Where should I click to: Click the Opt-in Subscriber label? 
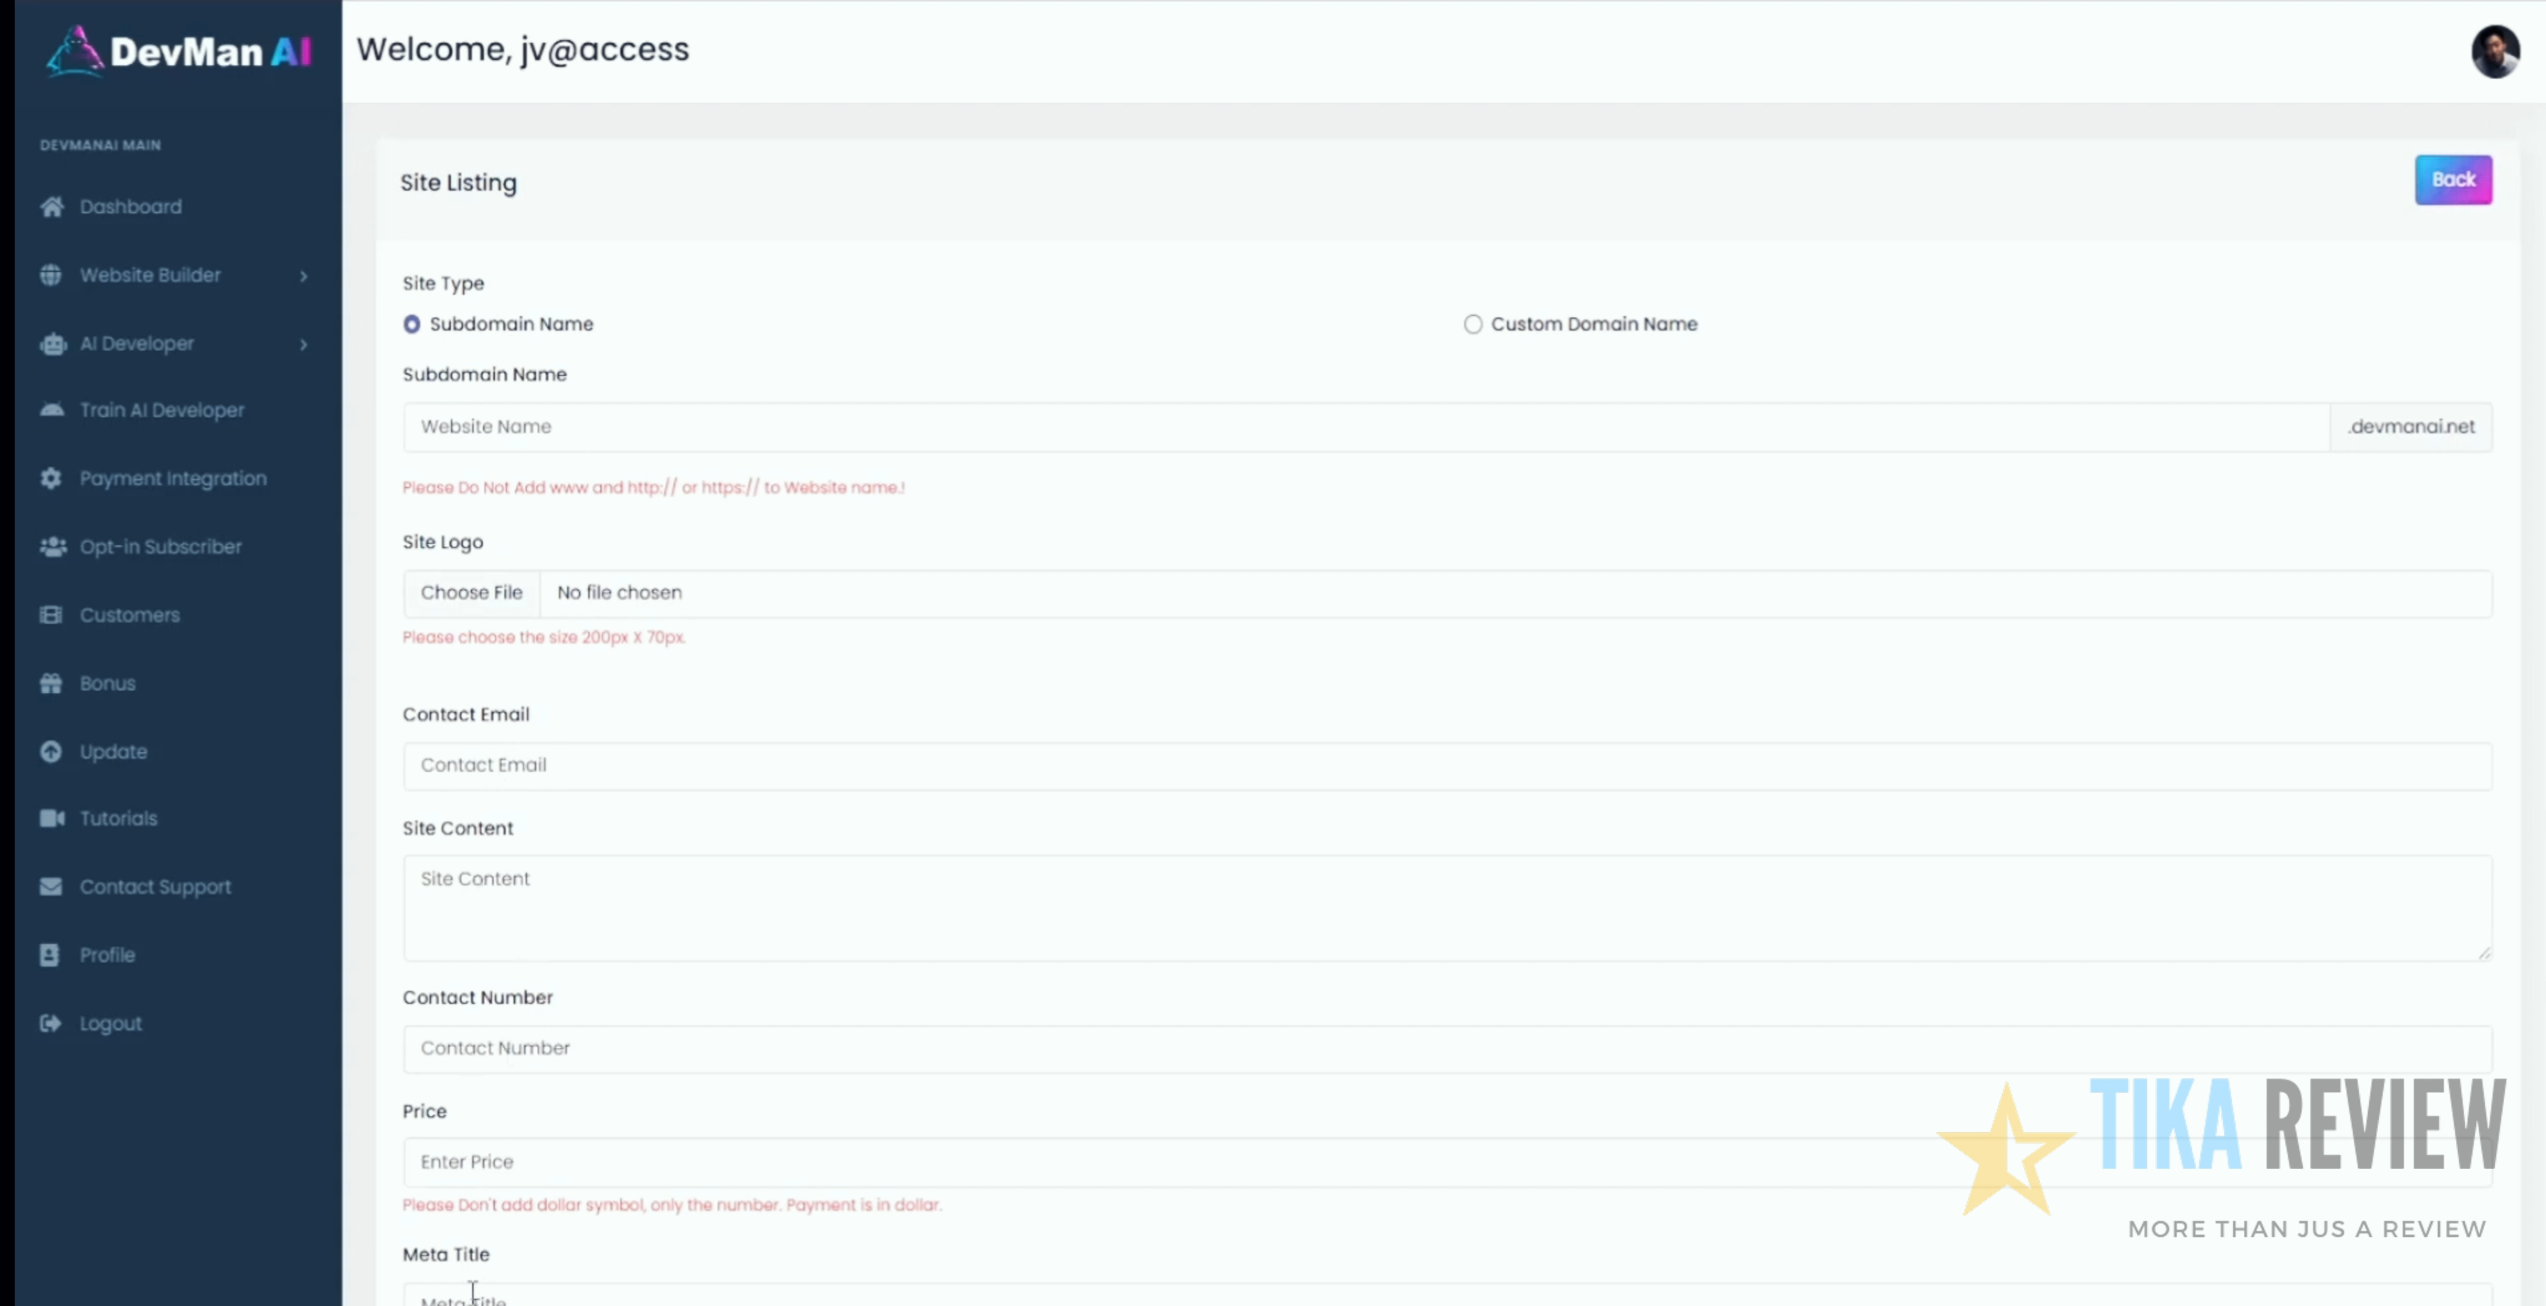coord(161,546)
